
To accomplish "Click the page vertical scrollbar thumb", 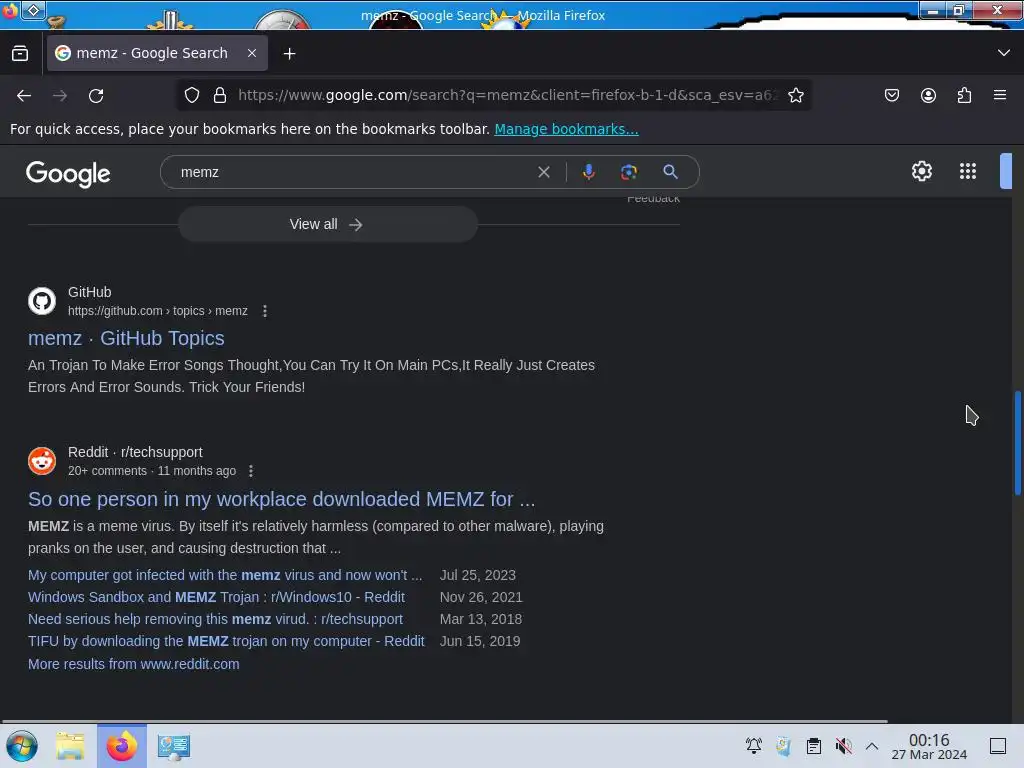I will [x=1017, y=443].
